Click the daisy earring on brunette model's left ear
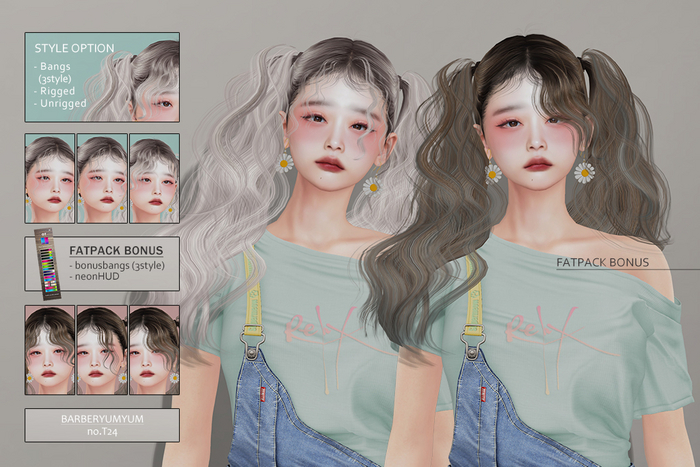The height and width of the screenshot is (467, 700). pyautogui.click(x=493, y=172)
